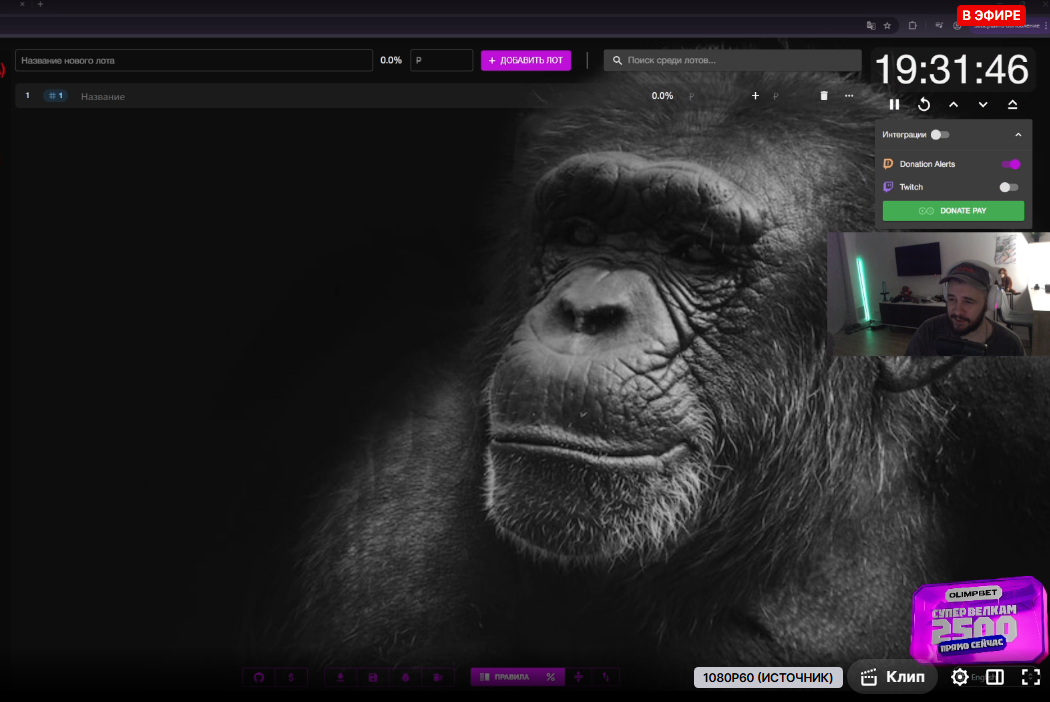Click the dollar sign icon in bottom toolbar
Viewport: 1050px width, 702px height.
(291, 677)
